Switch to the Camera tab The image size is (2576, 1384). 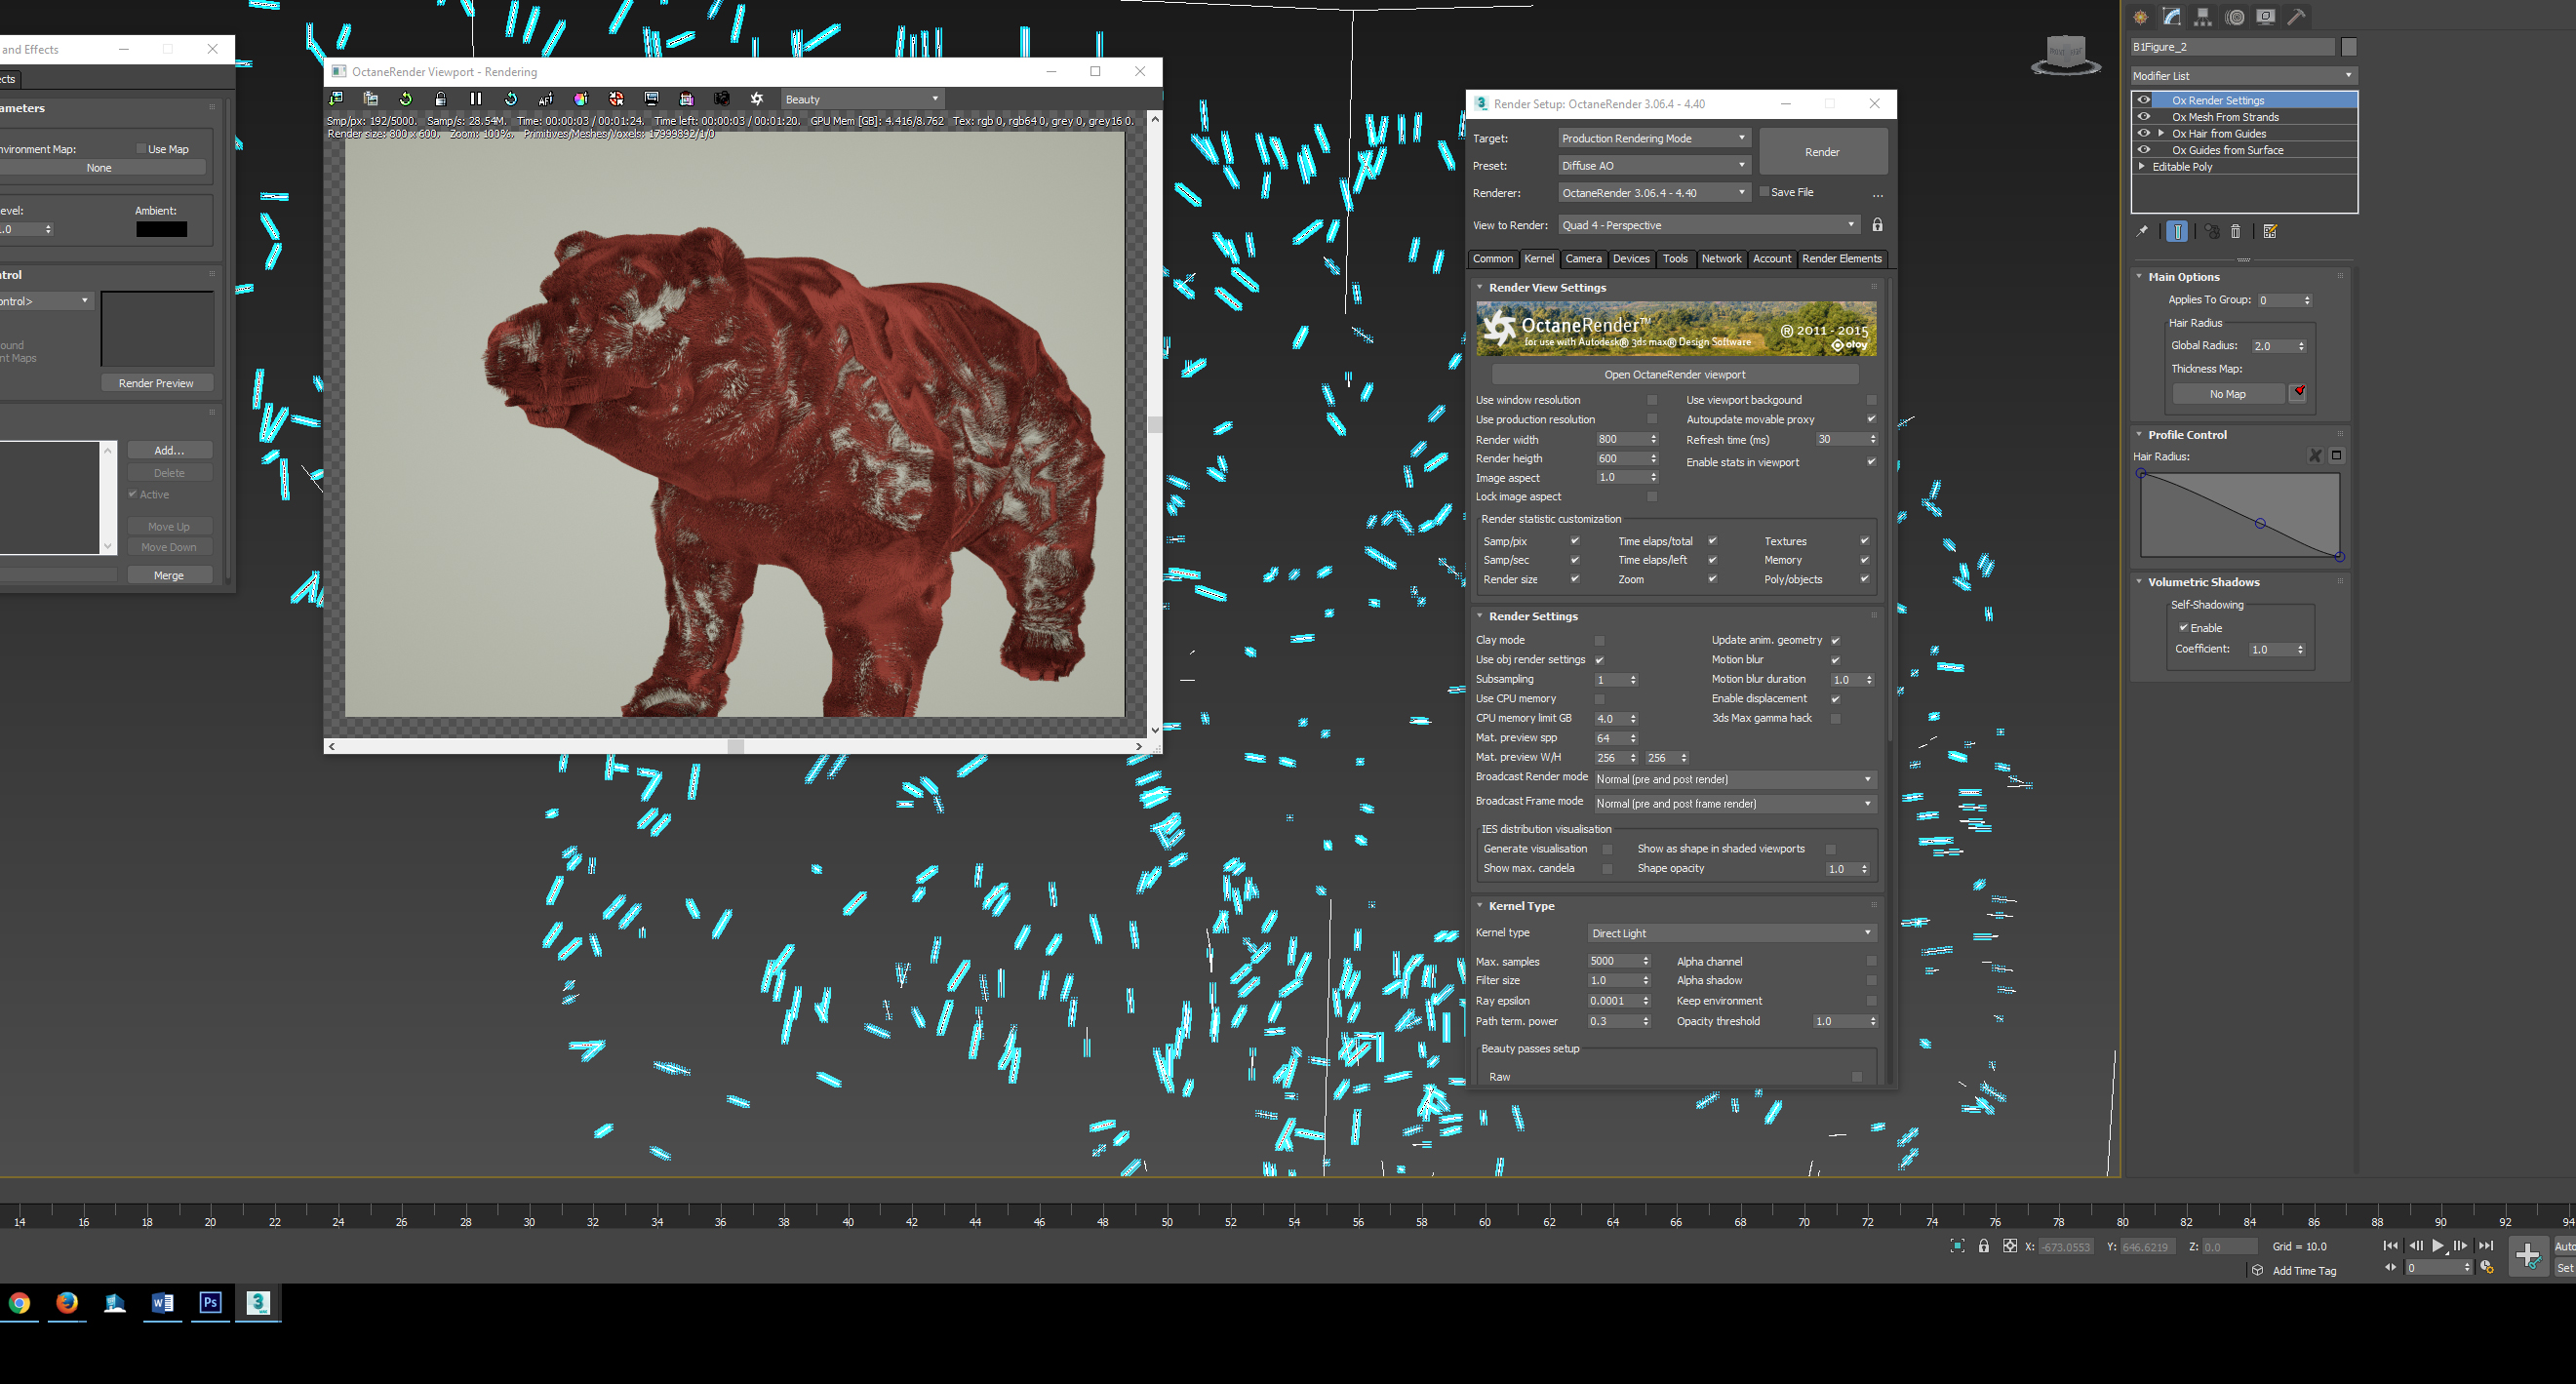point(1583,259)
